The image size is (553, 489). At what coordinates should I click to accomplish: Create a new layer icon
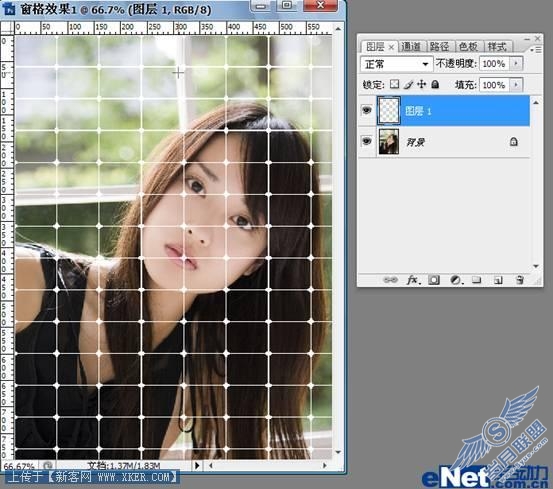[x=498, y=280]
